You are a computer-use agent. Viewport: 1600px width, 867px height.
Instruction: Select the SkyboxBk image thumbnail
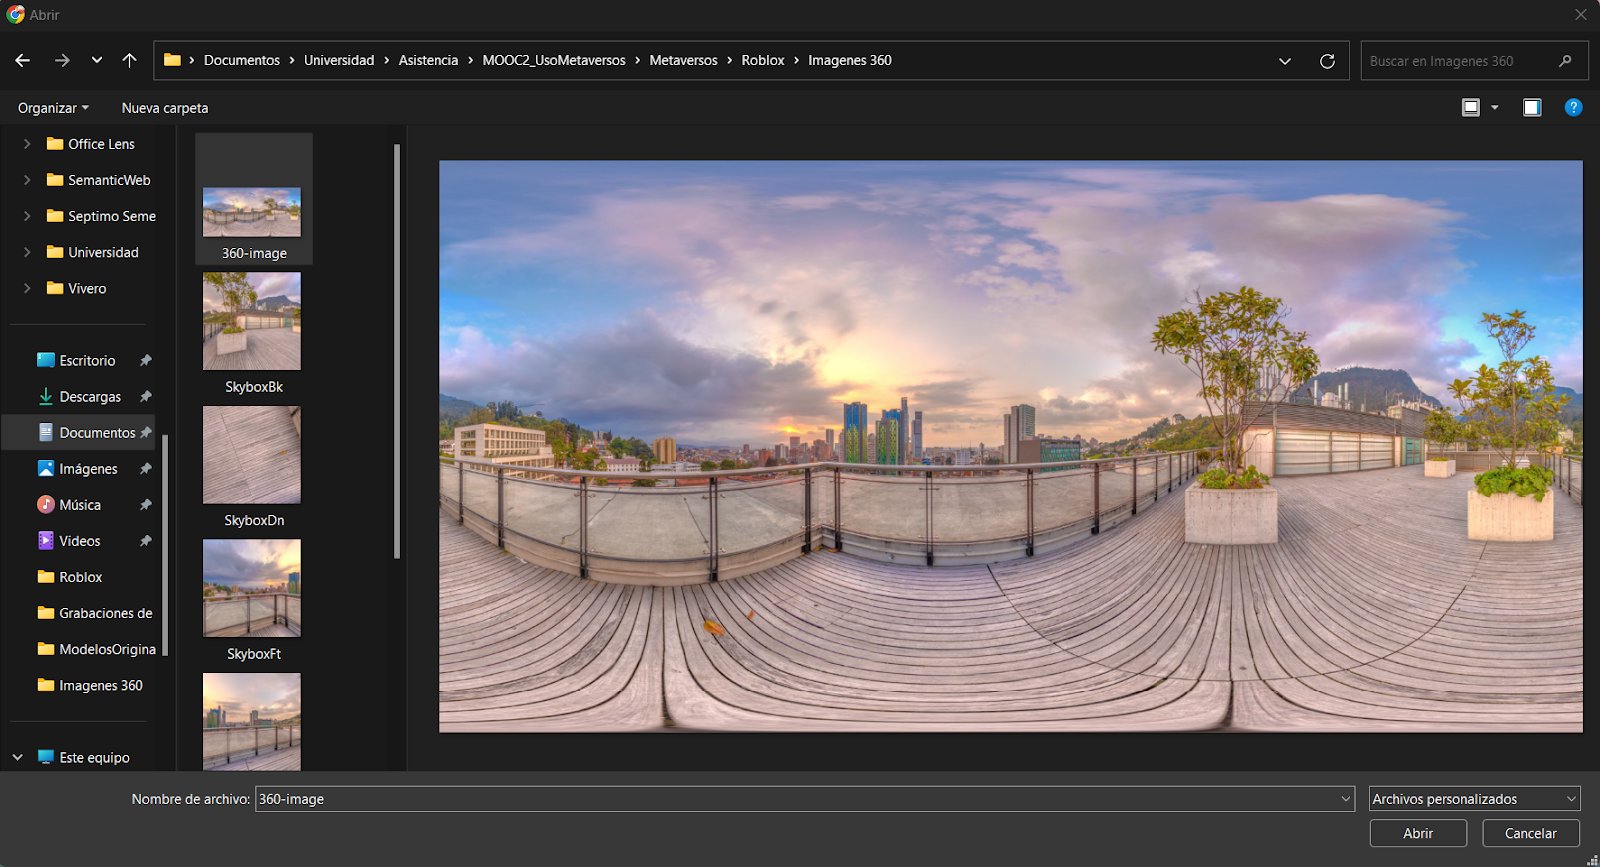tap(252, 322)
